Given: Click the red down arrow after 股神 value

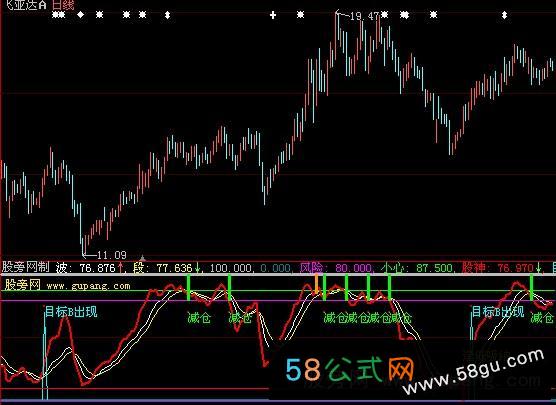Looking at the screenshot, I should [538, 268].
